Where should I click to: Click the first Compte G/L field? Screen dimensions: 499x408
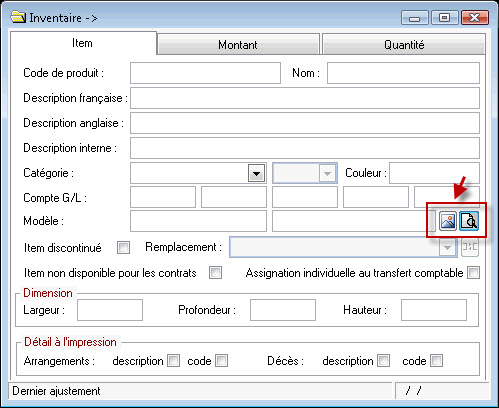tap(163, 197)
